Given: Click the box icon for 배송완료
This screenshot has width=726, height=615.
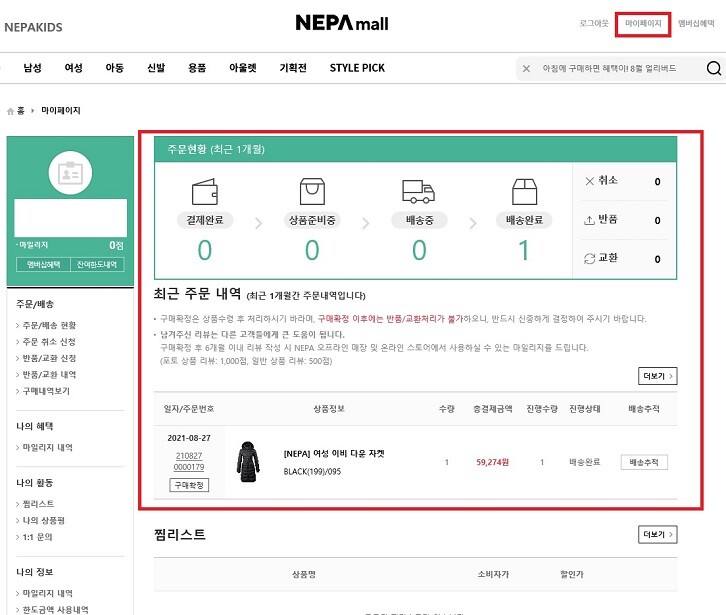Looking at the screenshot, I should 523,191.
